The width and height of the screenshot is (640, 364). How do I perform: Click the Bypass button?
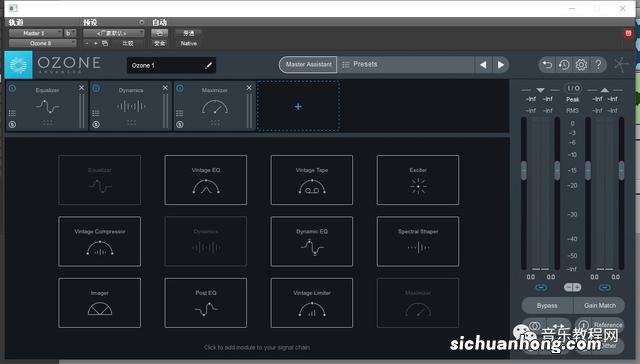pyautogui.click(x=547, y=305)
